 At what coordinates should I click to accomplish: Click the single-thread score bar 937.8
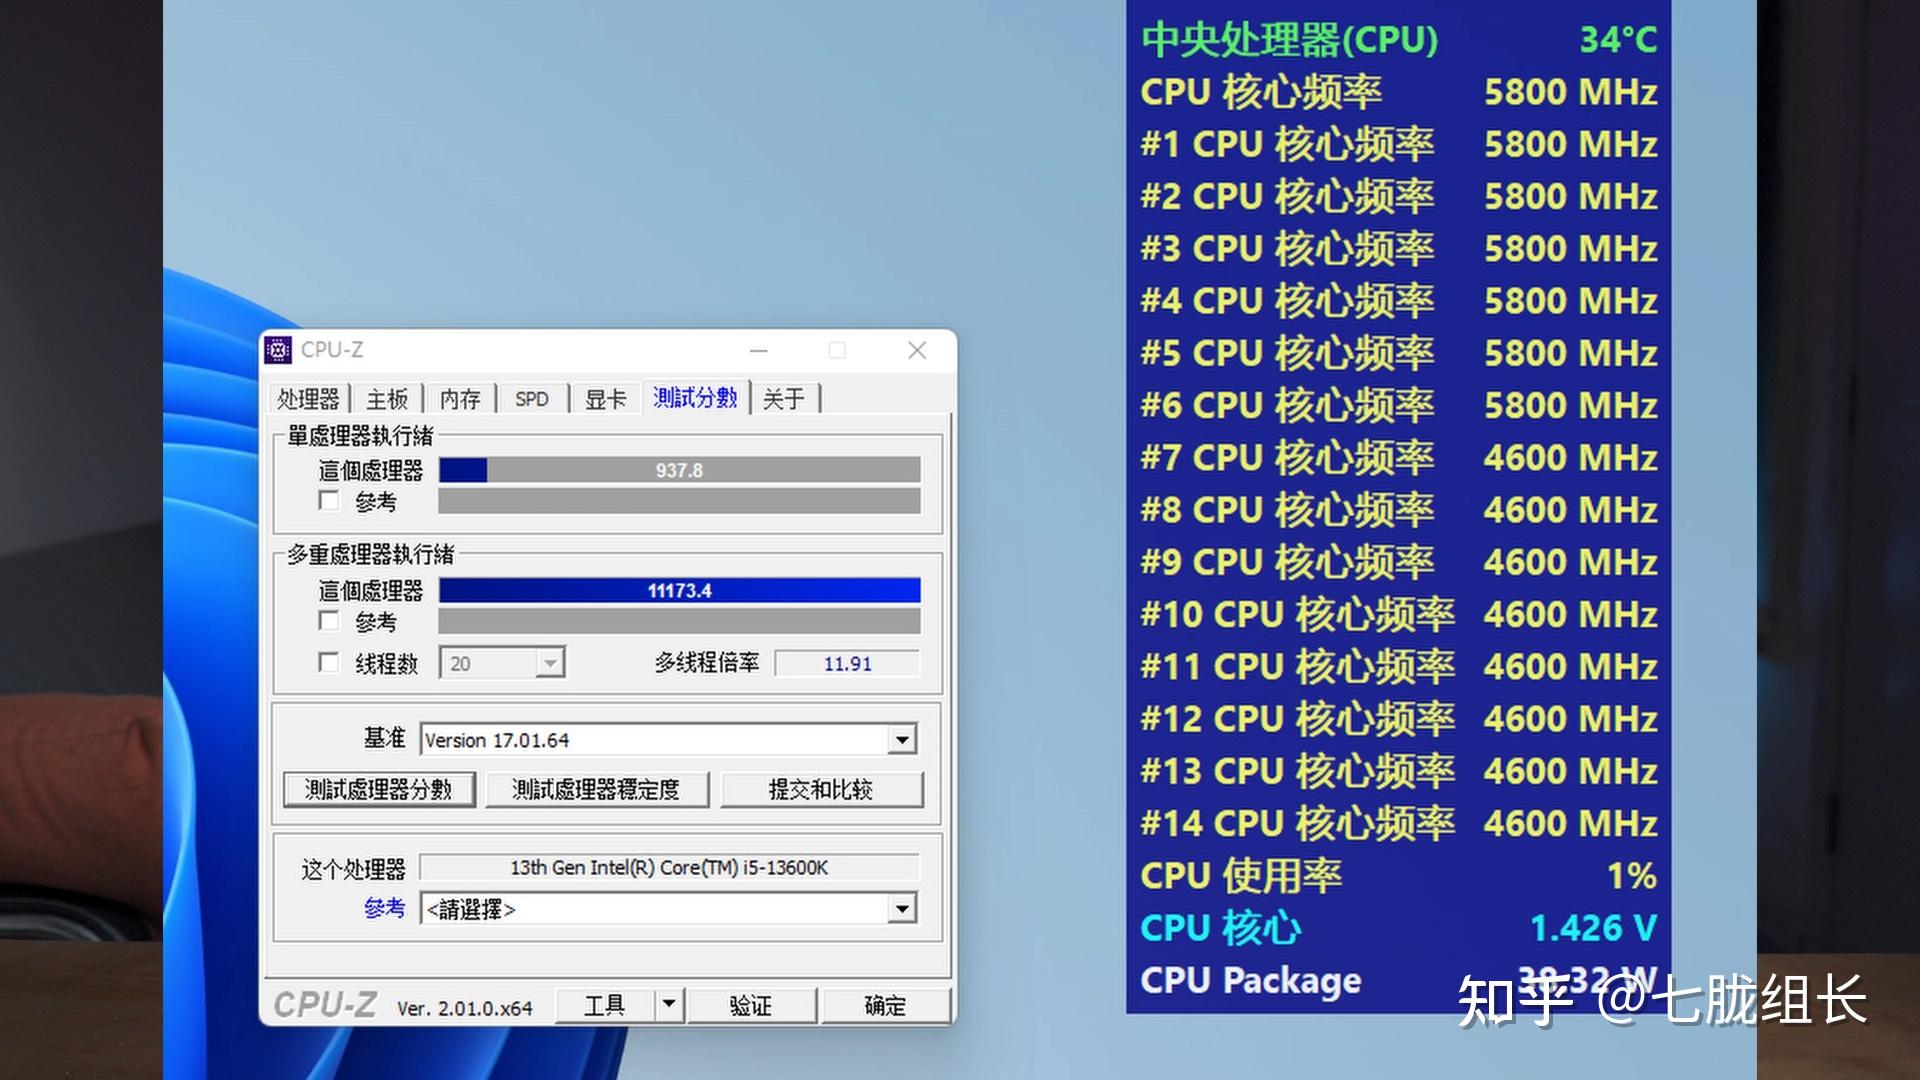[x=680, y=470]
